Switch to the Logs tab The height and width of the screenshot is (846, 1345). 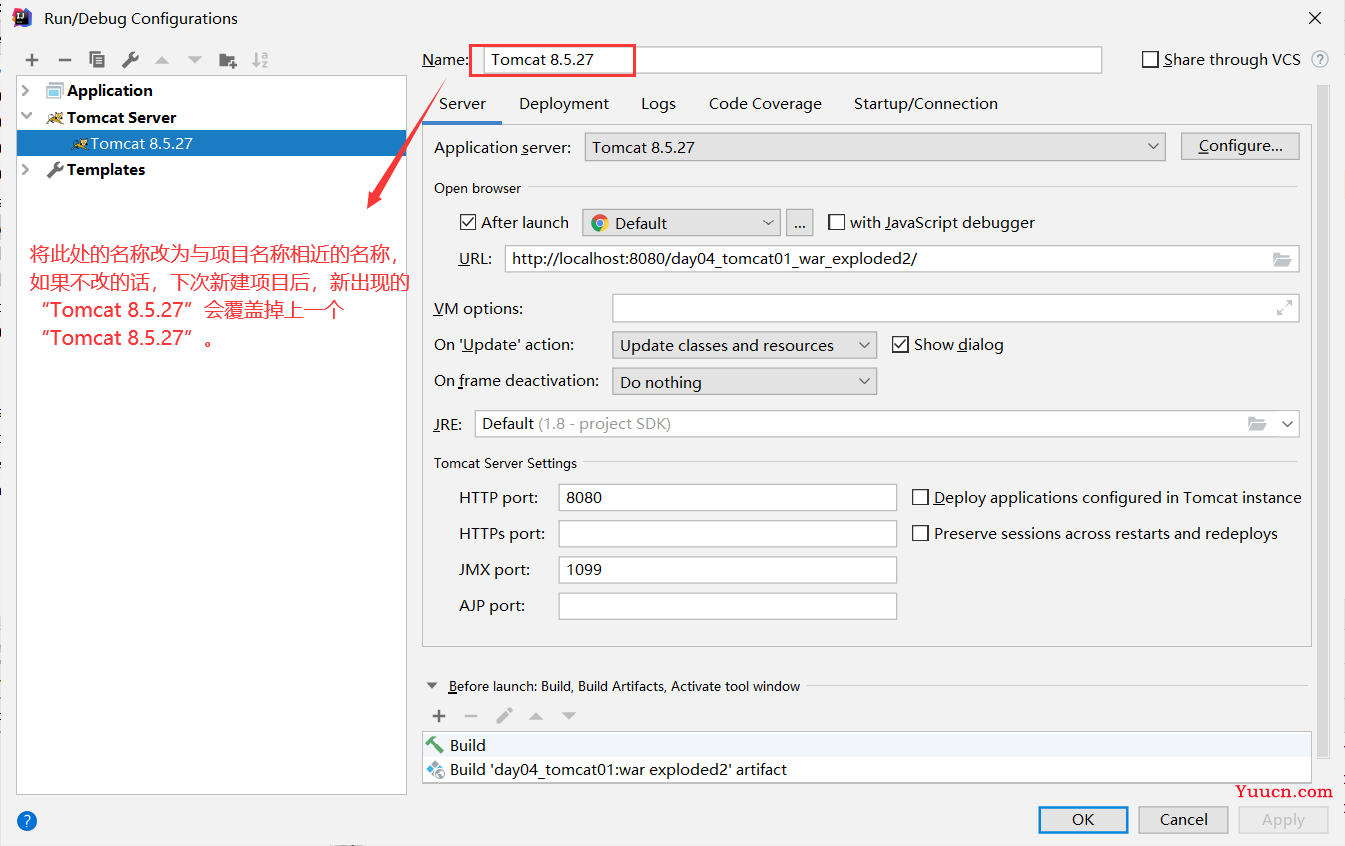(658, 104)
